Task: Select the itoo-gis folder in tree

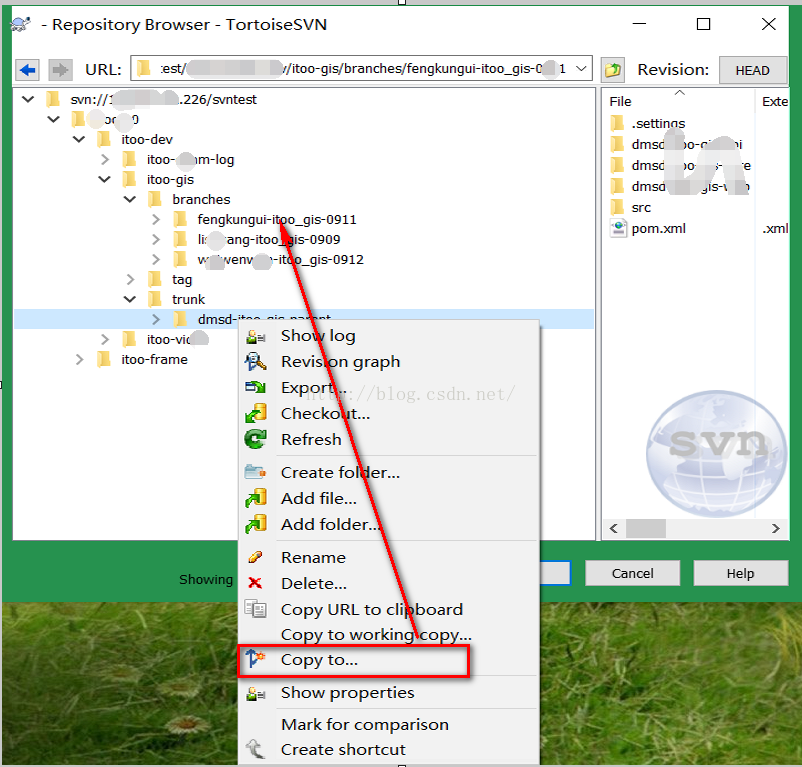Action: pyautogui.click(x=170, y=179)
